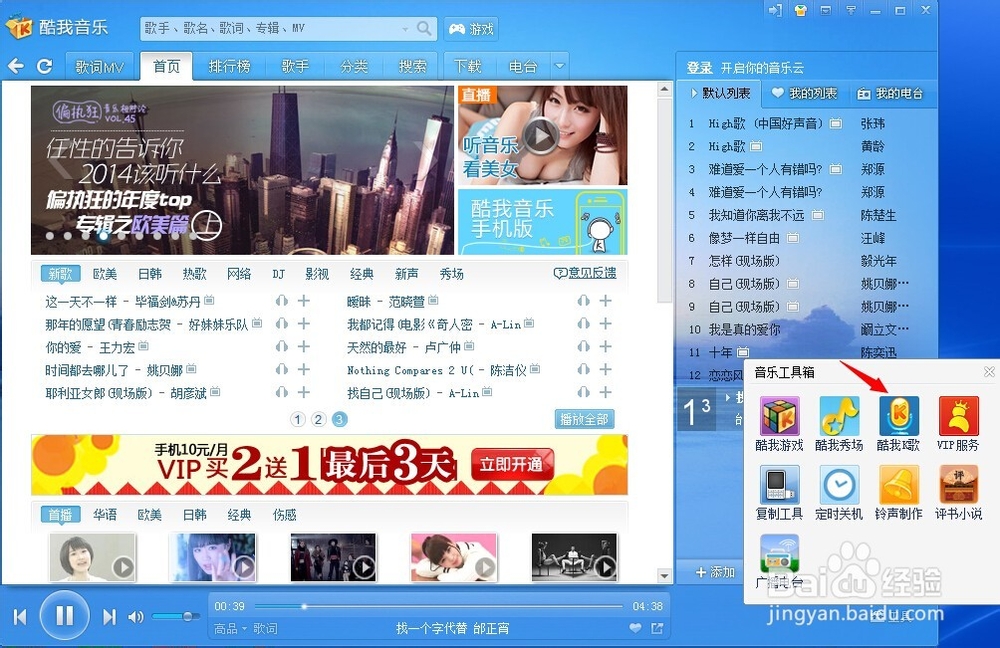Expand the search box dropdown arrow
Screen dimensions: 1000x648
tap(404, 29)
